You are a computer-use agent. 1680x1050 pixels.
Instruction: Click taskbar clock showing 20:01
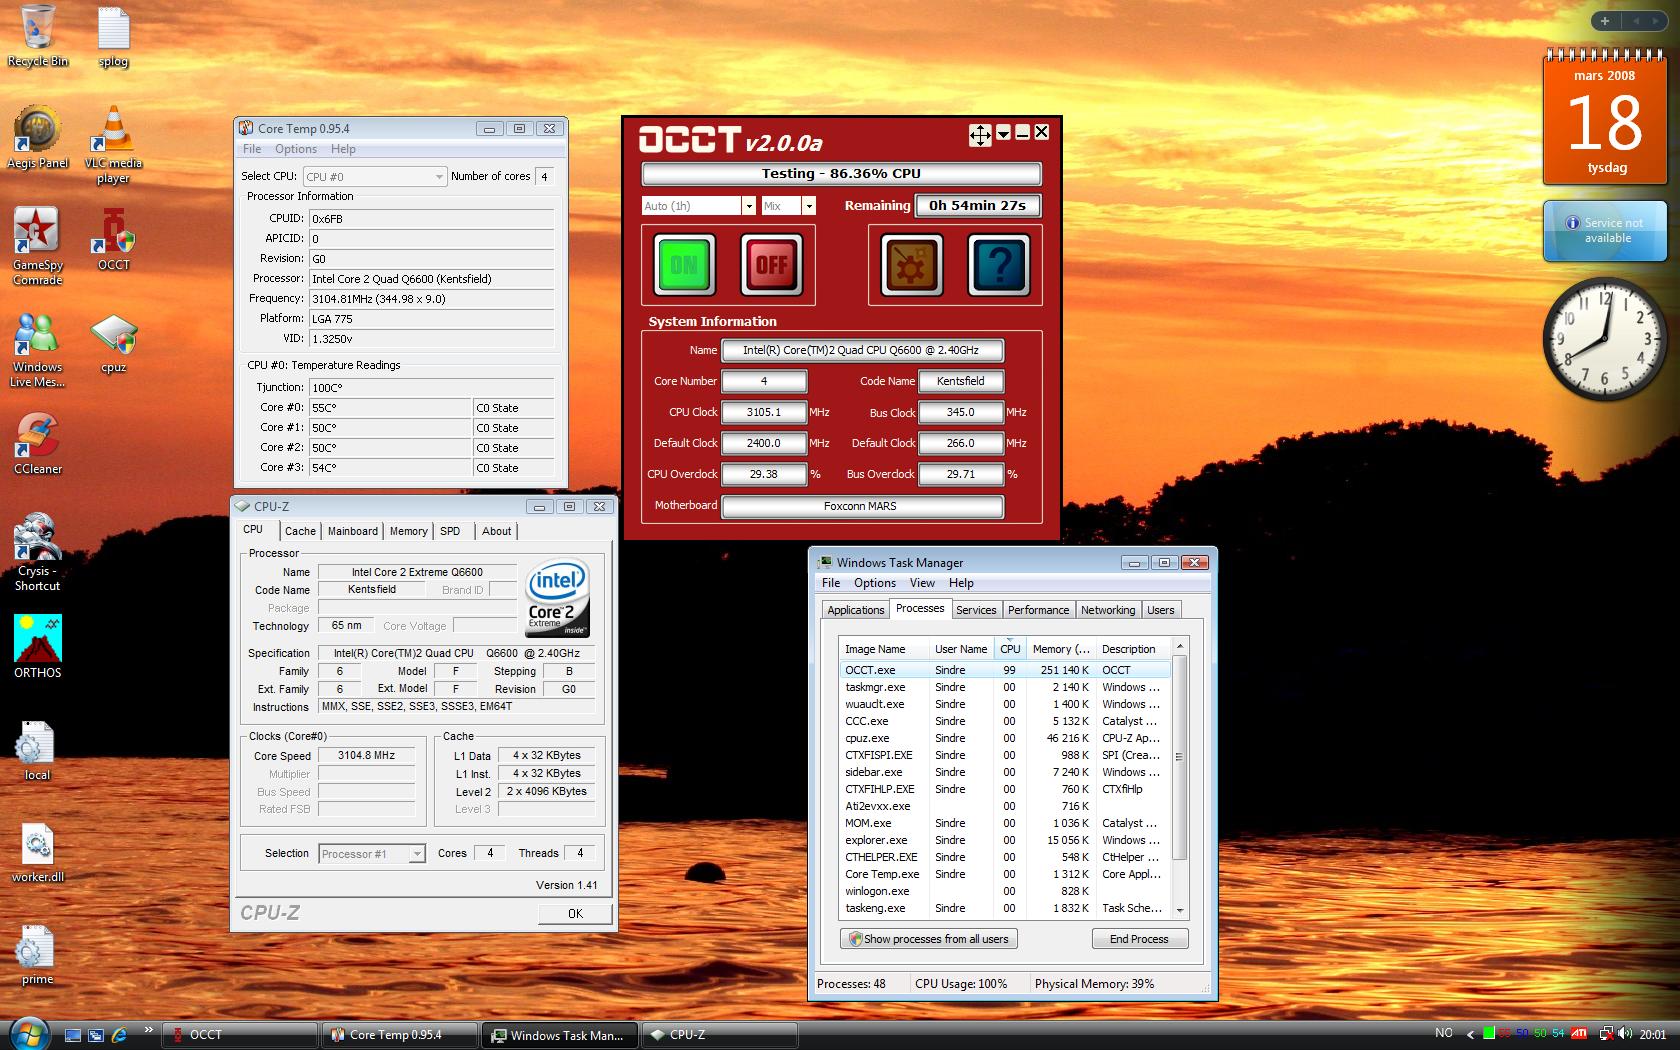[x=1653, y=1034]
